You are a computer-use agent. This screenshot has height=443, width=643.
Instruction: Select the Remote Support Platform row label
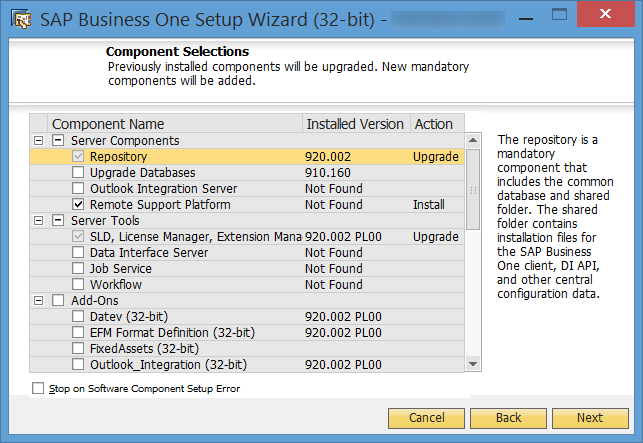(x=160, y=205)
